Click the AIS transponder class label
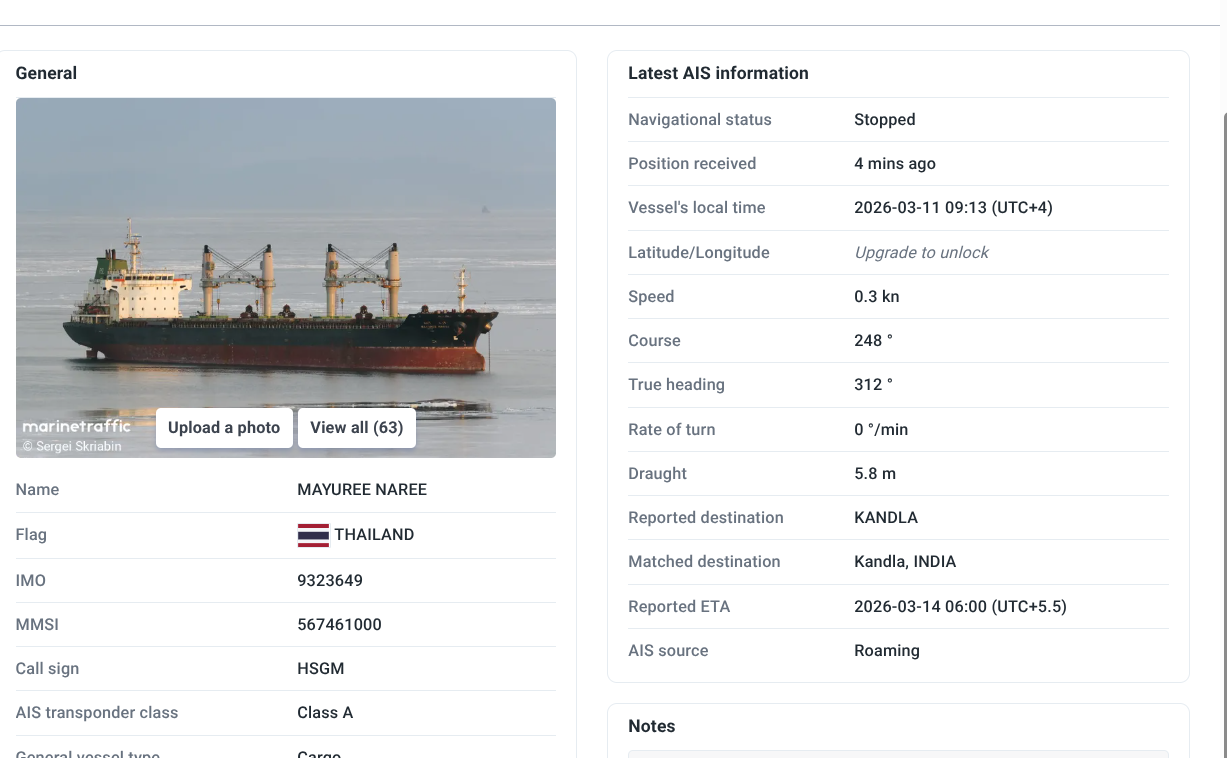 (x=97, y=713)
